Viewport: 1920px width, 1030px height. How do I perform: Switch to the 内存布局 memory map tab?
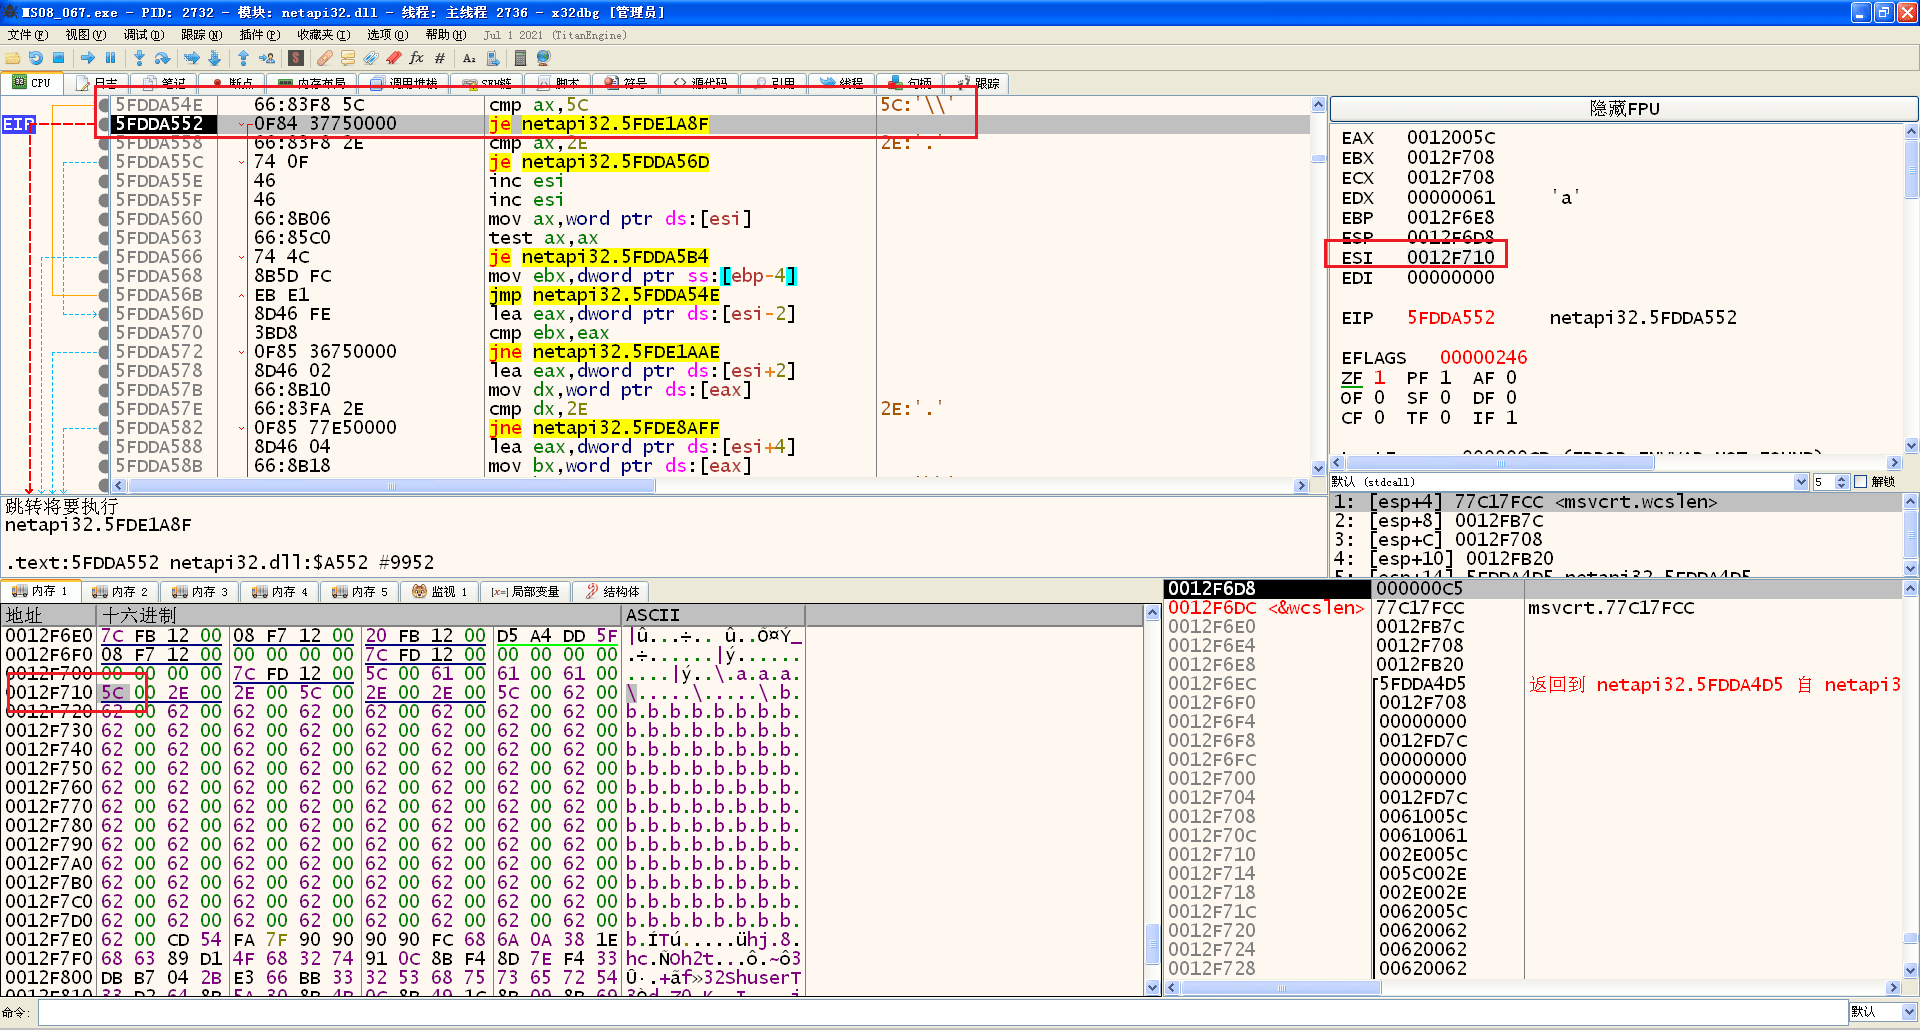(x=313, y=83)
